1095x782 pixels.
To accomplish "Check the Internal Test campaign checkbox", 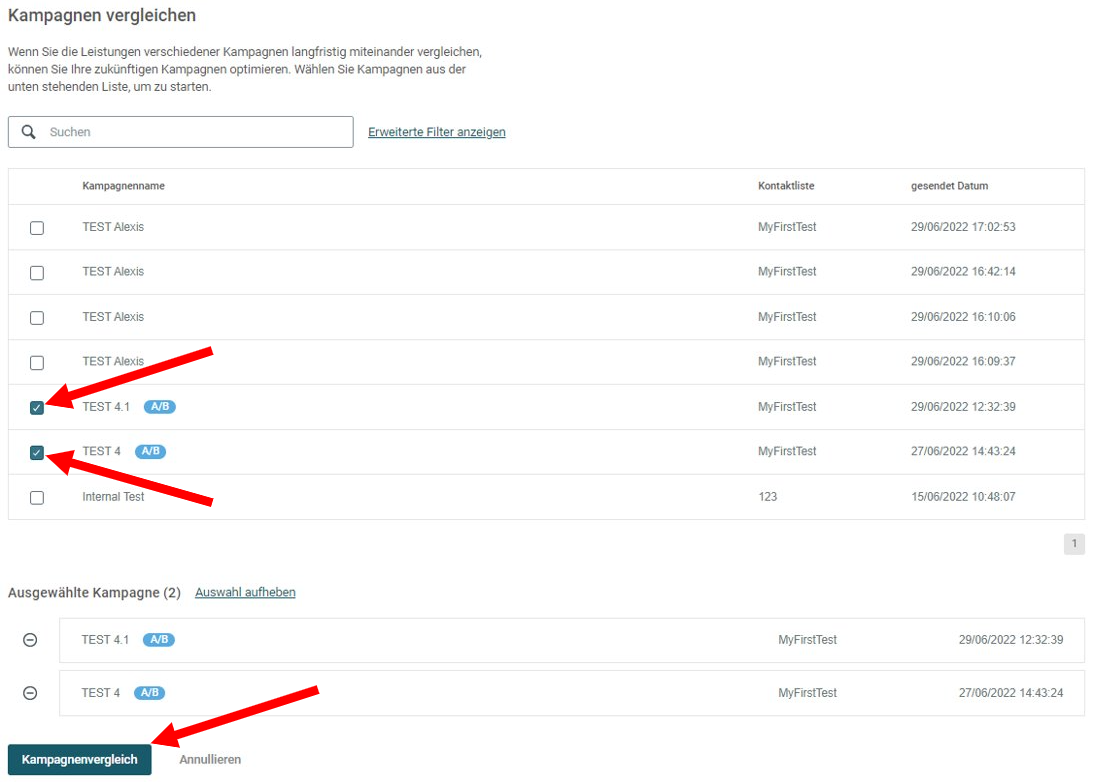I will [x=37, y=498].
